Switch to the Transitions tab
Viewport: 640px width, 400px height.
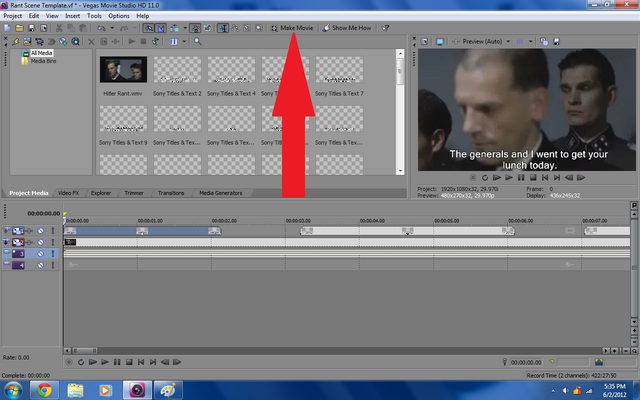171,193
